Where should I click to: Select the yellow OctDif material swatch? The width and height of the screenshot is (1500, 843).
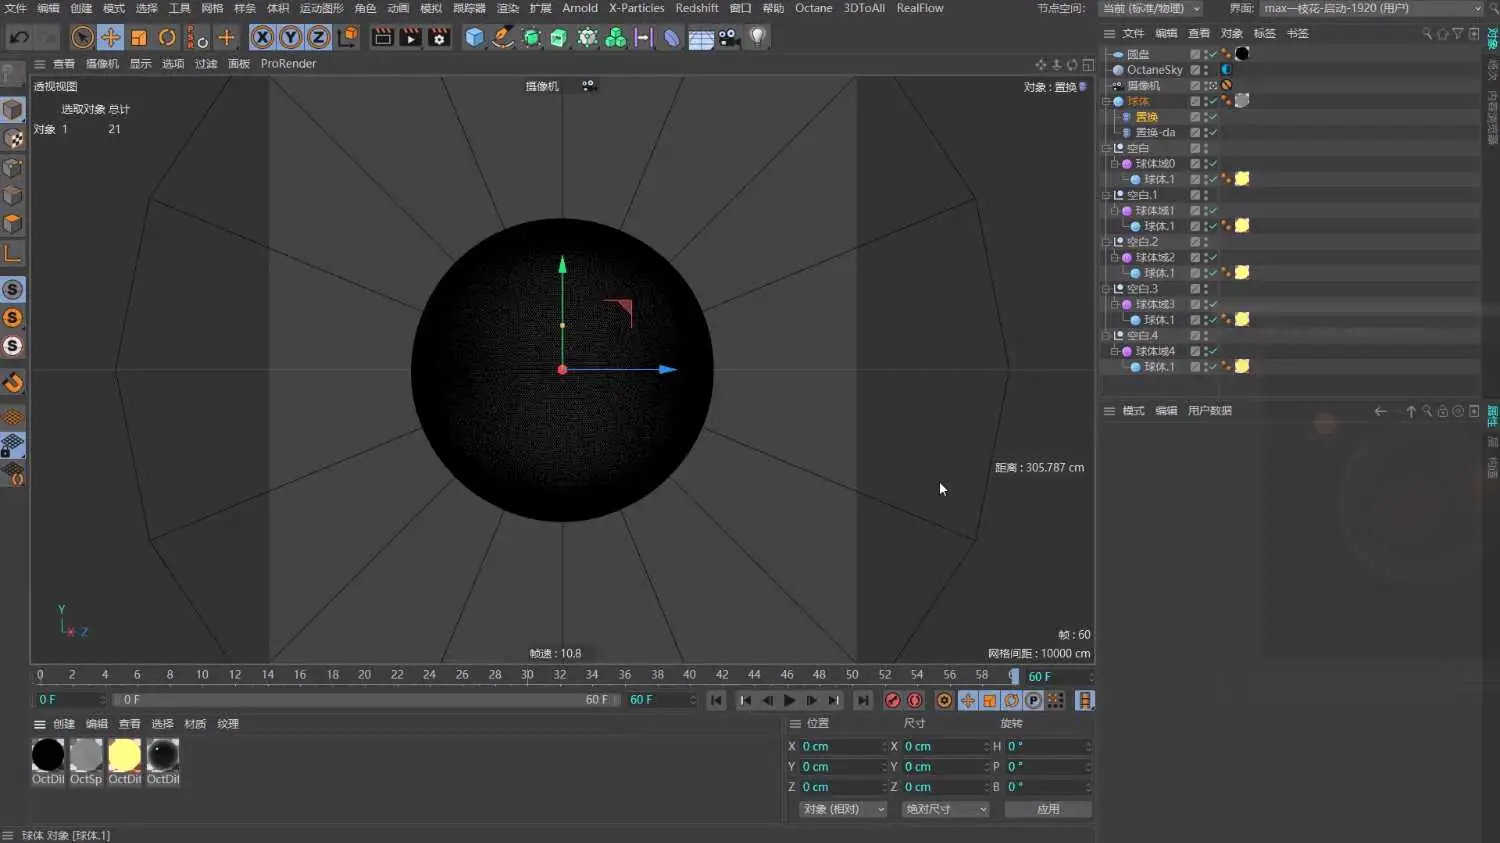[125, 755]
